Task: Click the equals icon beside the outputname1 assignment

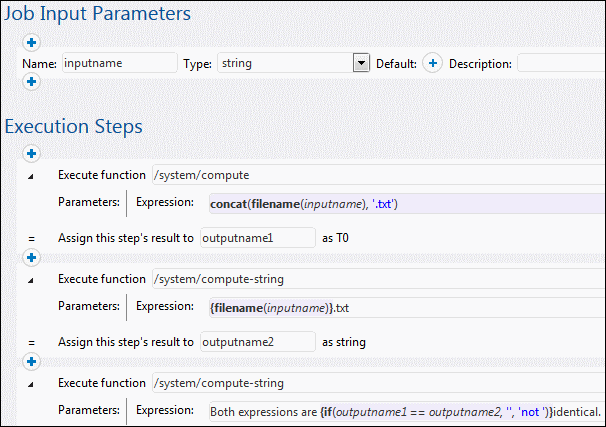Action: pos(30,238)
